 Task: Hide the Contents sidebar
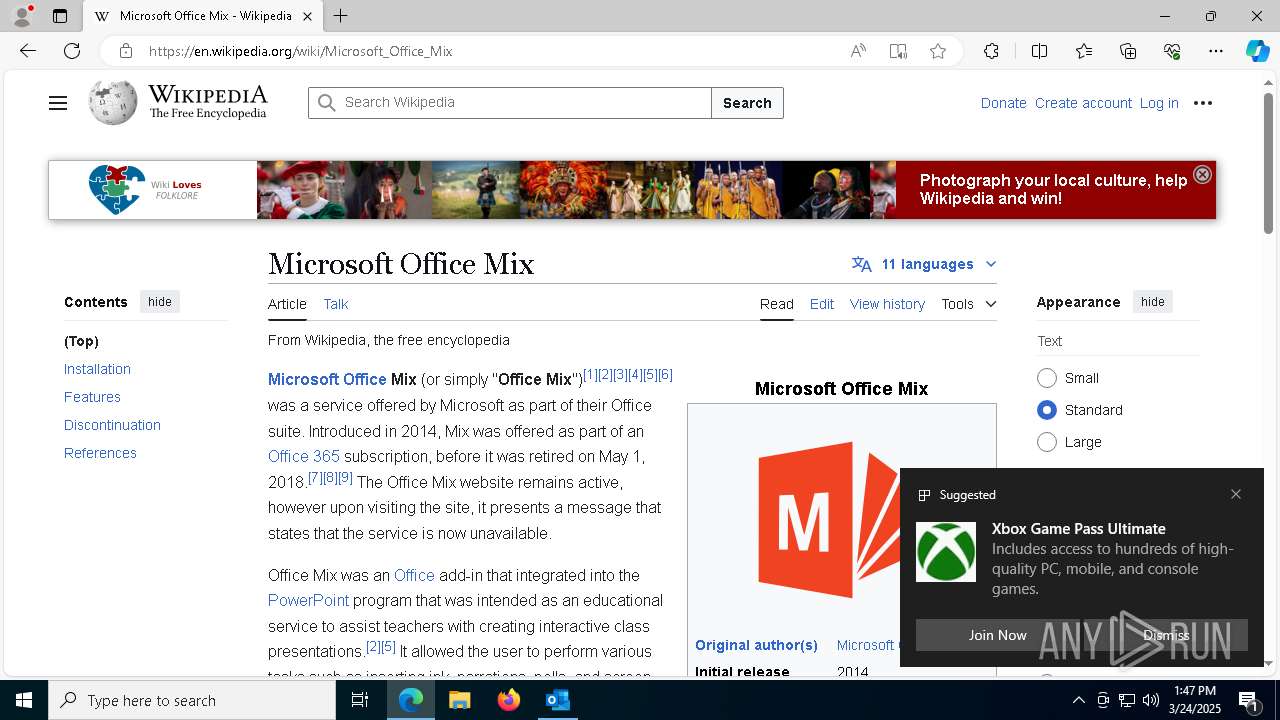(x=160, y=302)
